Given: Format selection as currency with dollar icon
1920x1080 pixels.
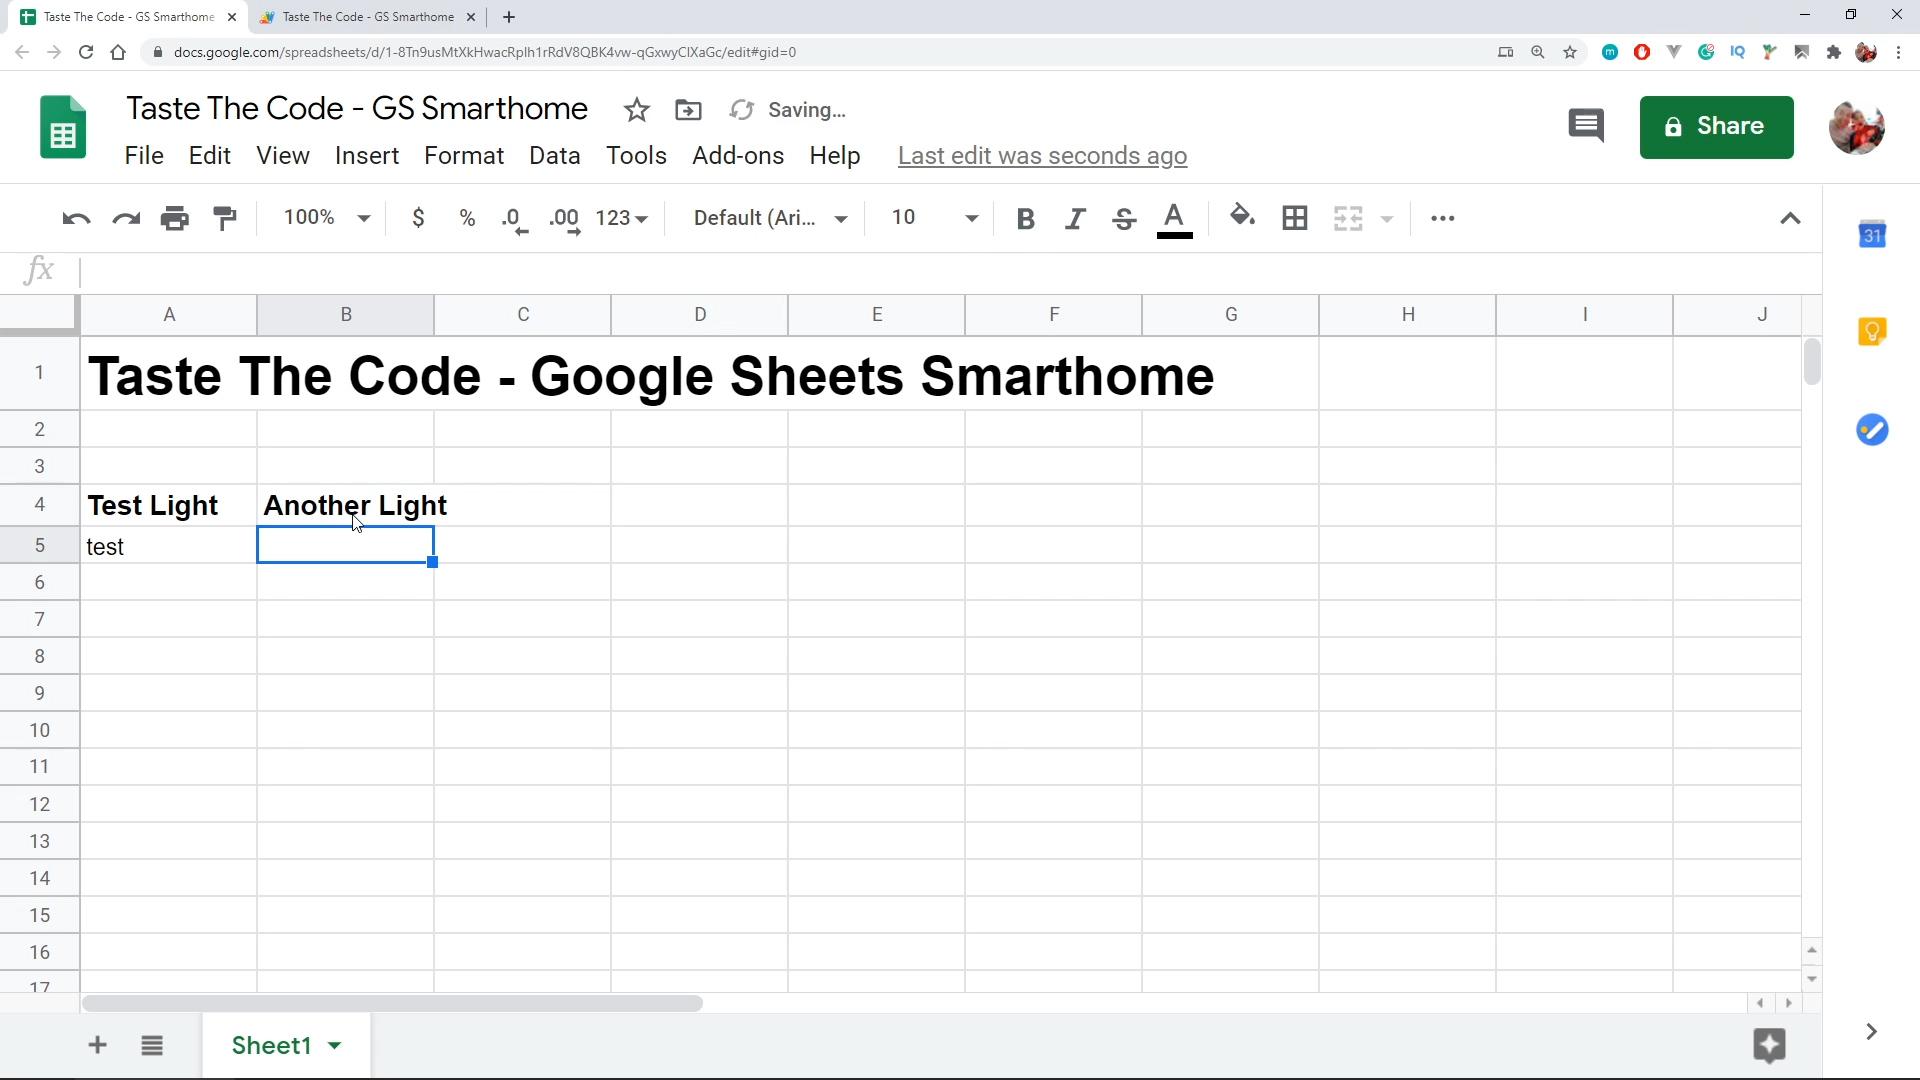Looking at the screenshot, I should click(418, 218).
